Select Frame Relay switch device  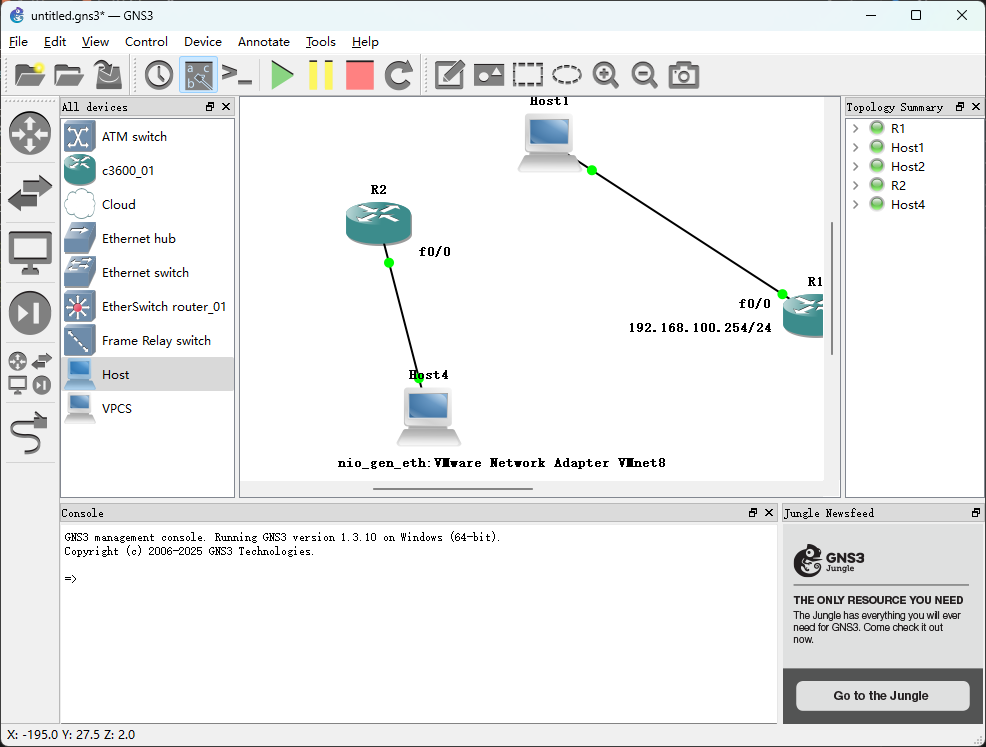click(148, 340)
